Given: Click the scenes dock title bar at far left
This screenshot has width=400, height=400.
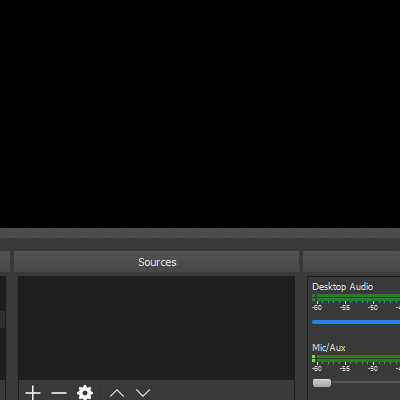Looking at the screenshot, I should [x=5, y=262].
